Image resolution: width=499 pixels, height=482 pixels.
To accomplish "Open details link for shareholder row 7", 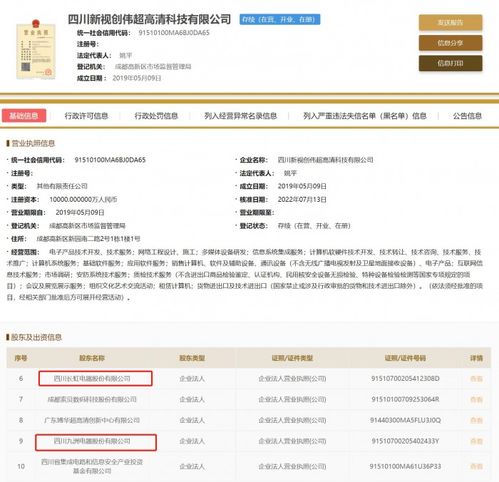I will [x=476, y=399].
